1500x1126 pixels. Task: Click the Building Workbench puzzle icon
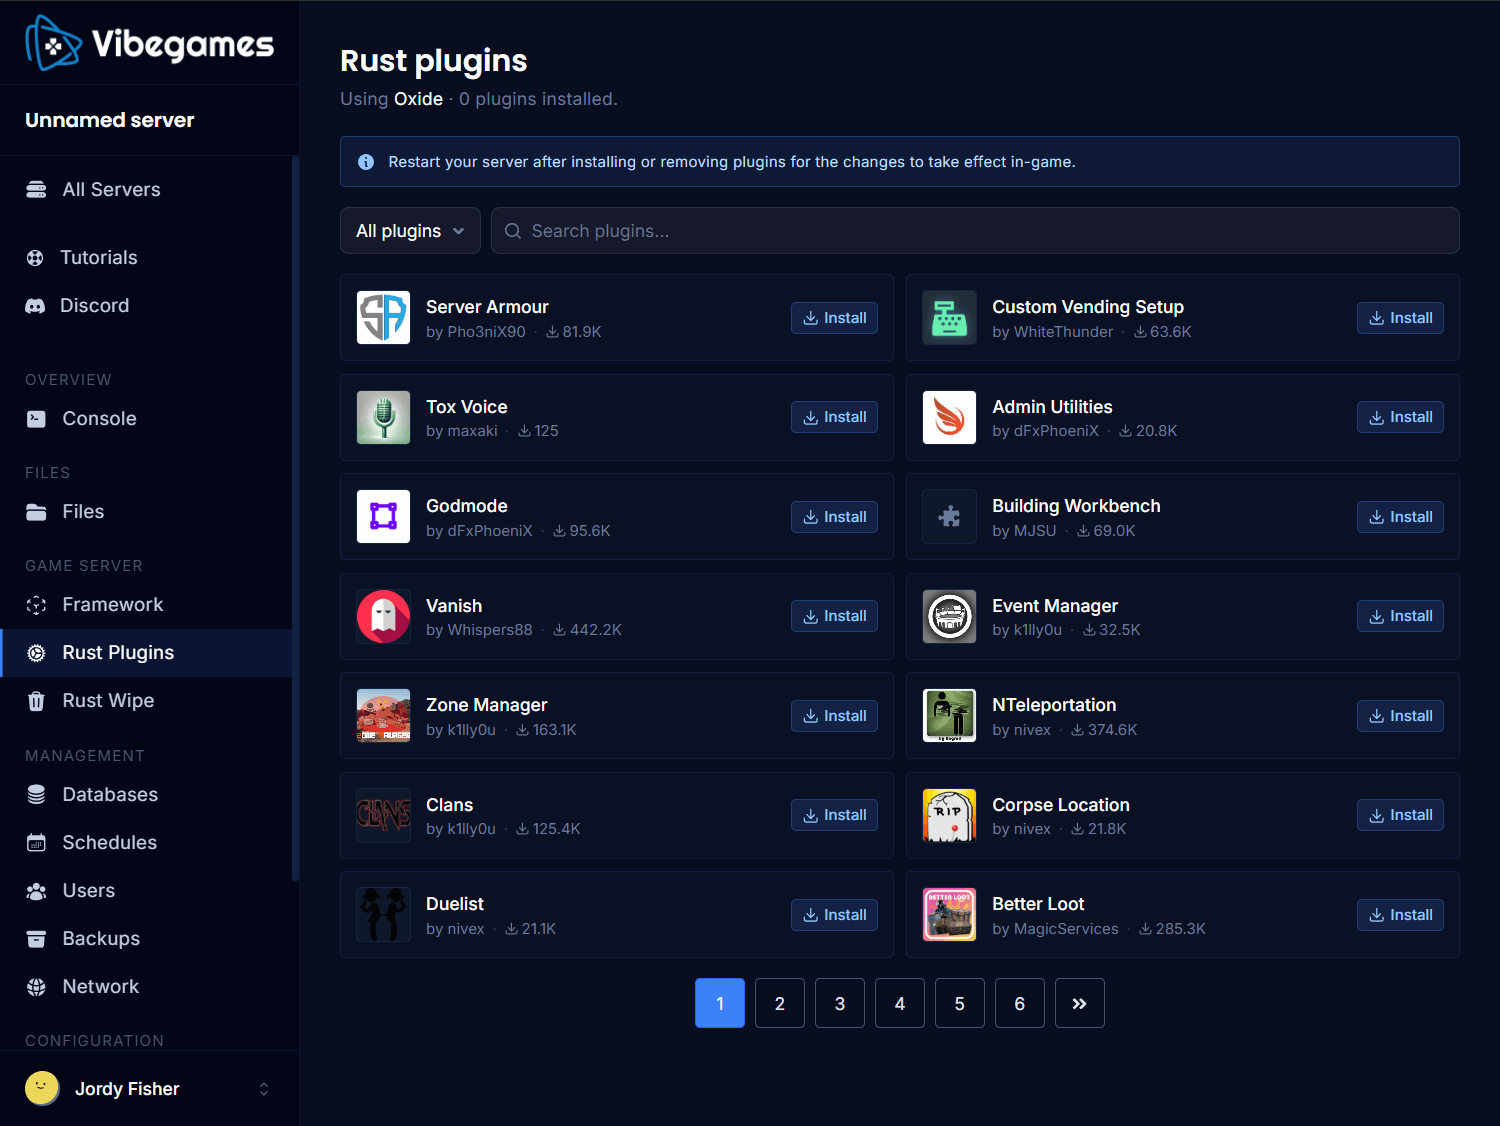pyautogui.click(x=949, y=516)
